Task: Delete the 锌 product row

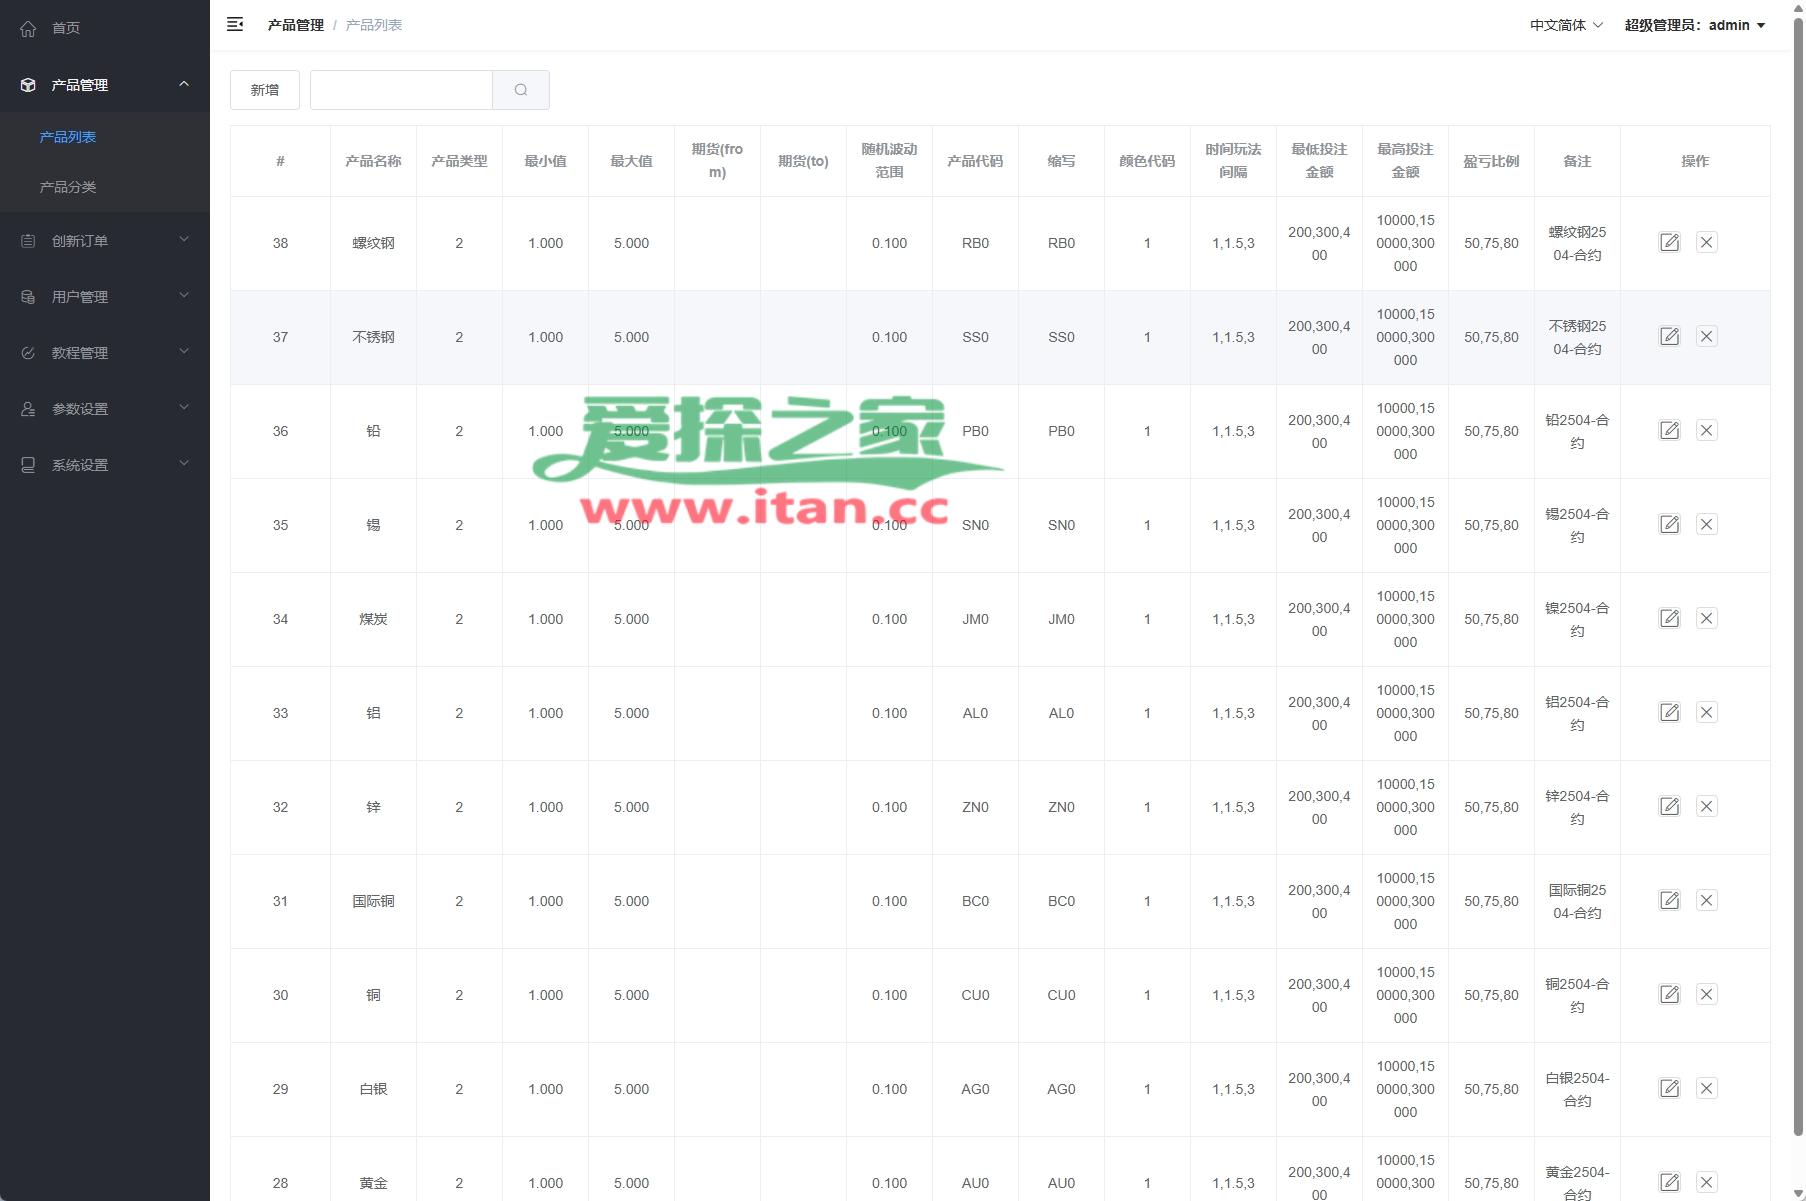Action: coord(1706,807)
